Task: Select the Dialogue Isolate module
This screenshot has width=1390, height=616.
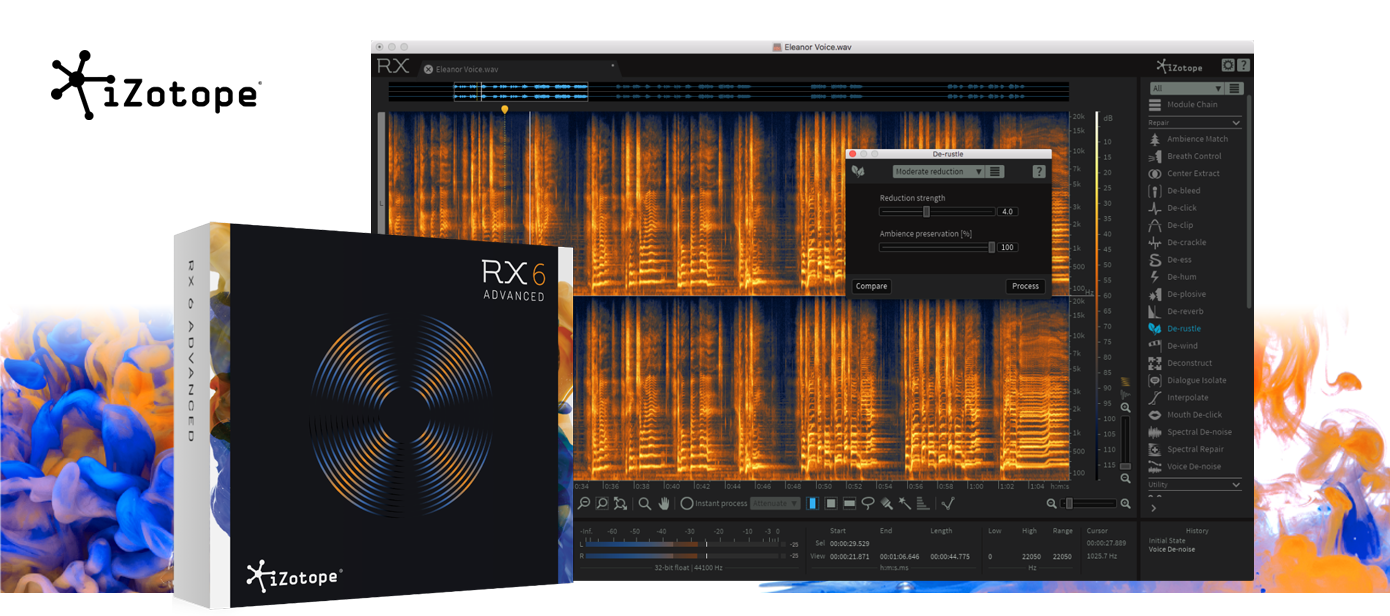Action: (x=1188, y=380)
